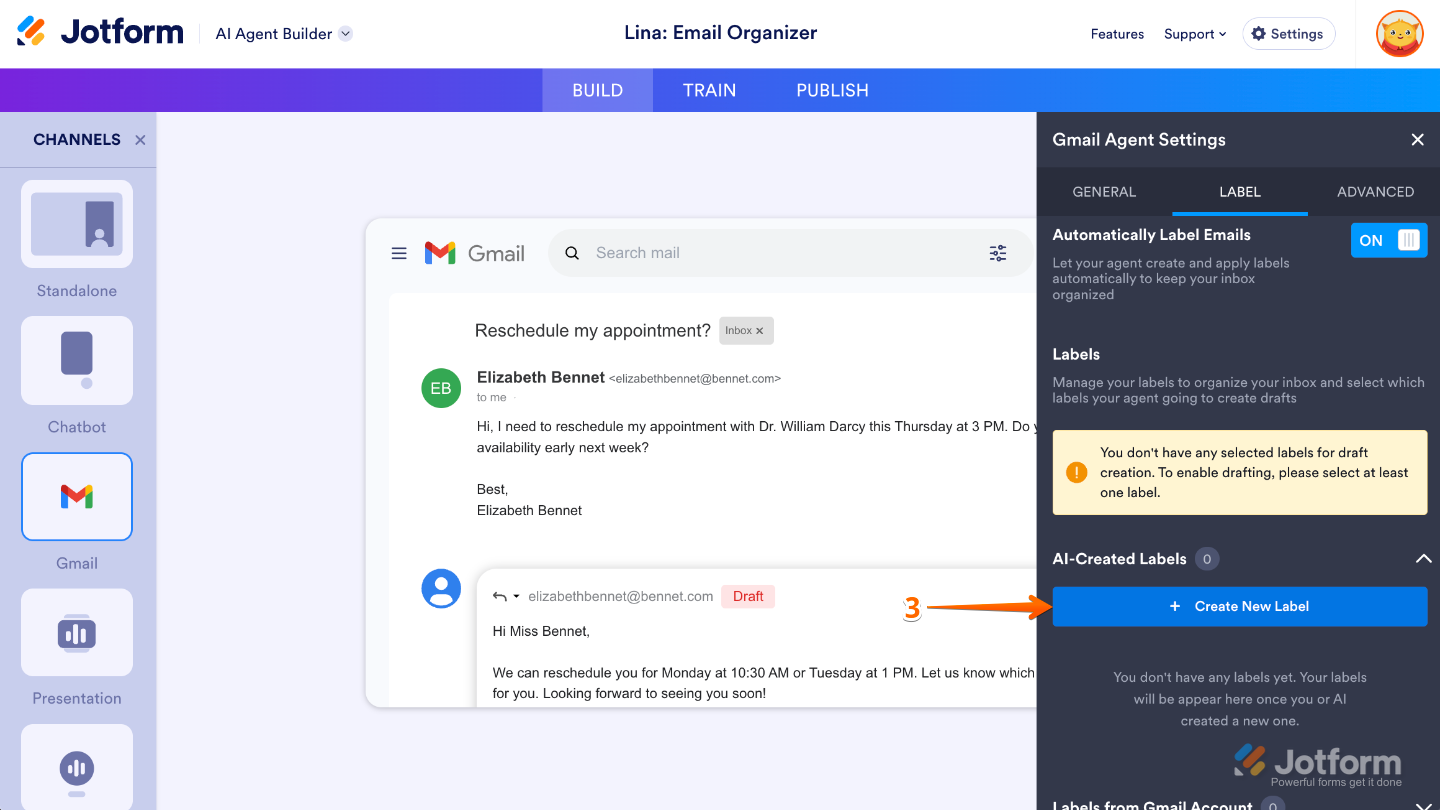The width and height of the screenshot is (1440, 810).
Task: Switch to the GENERAL settings tab
Action: pos(1104,192)
